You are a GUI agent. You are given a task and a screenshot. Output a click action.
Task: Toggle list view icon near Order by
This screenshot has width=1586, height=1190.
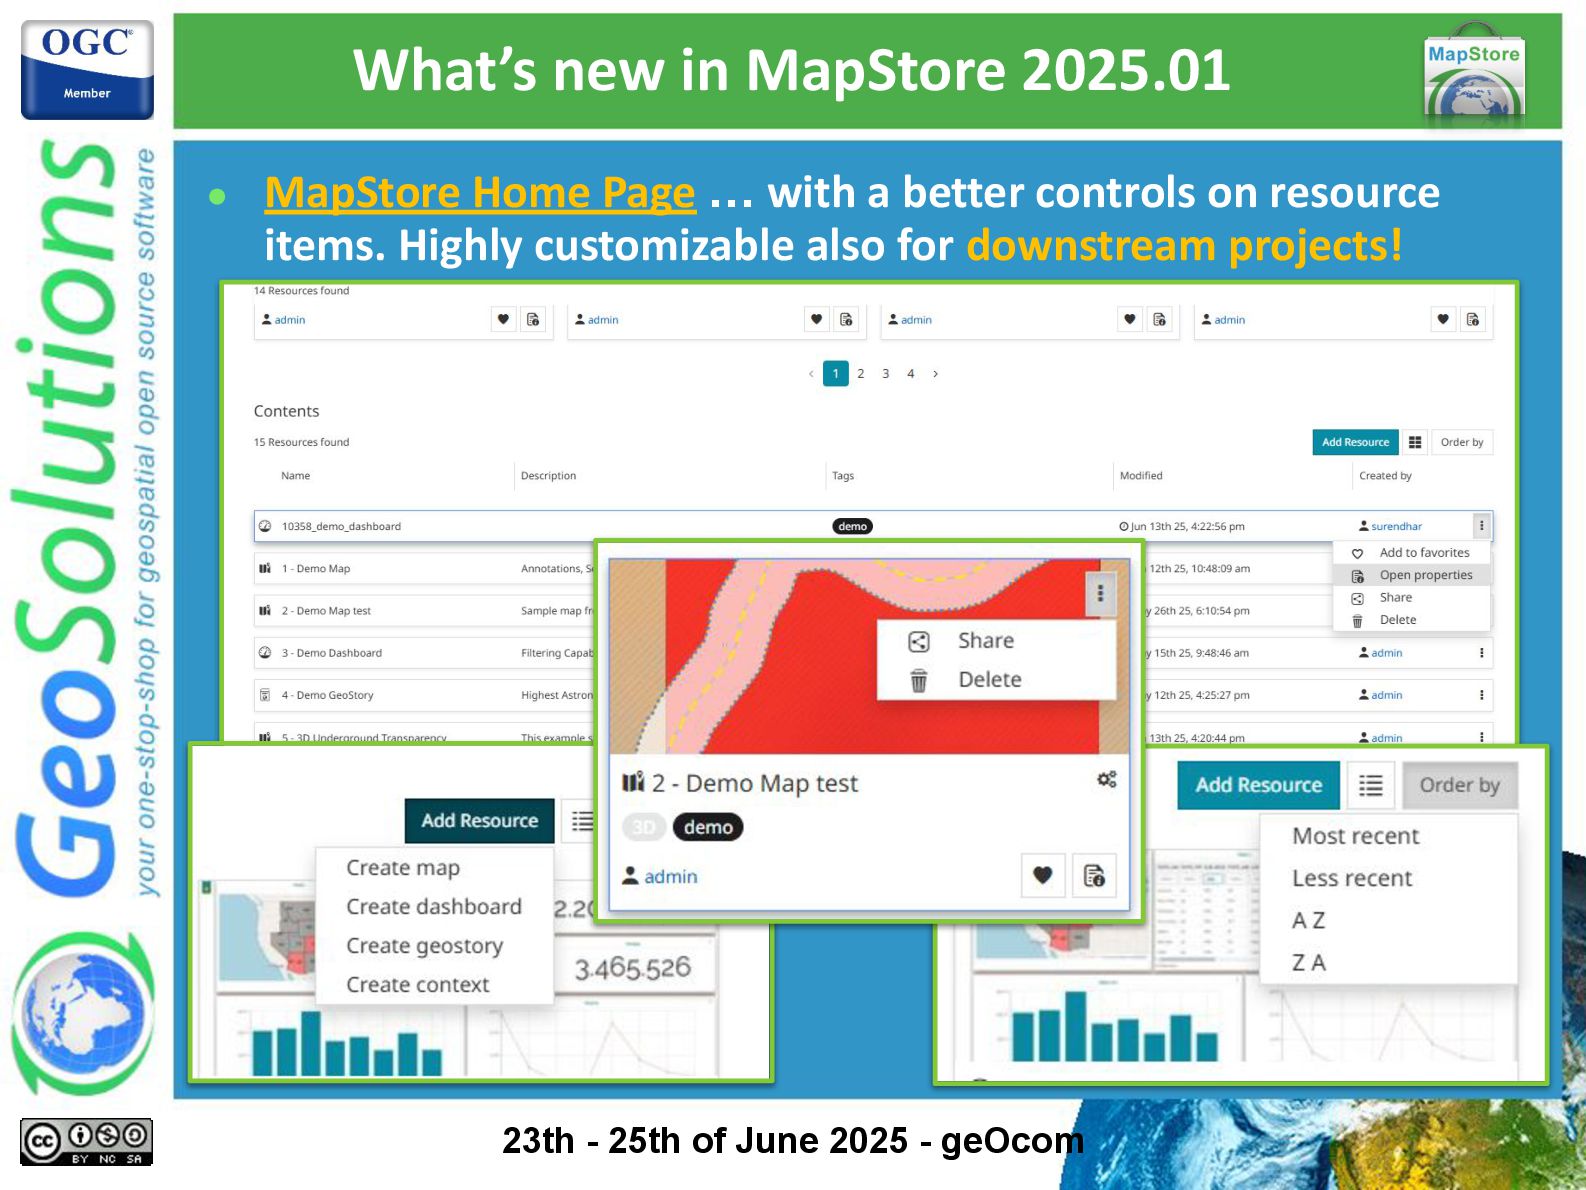click(1371, 785)
